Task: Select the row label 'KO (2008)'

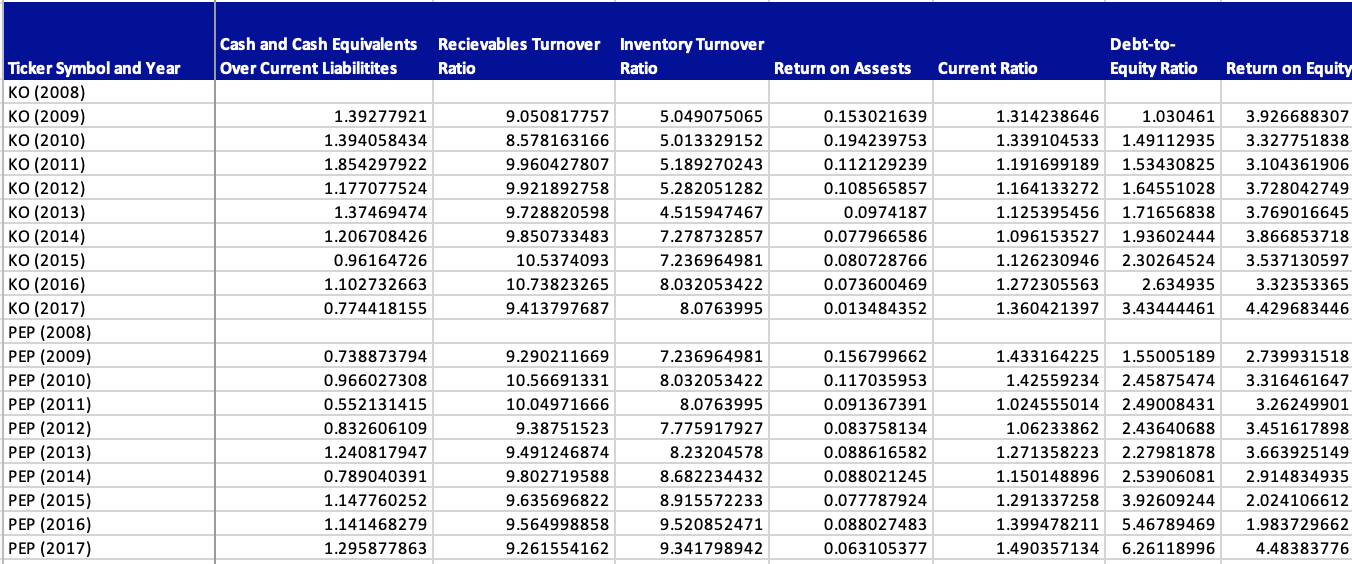Action: coord(107,92)
